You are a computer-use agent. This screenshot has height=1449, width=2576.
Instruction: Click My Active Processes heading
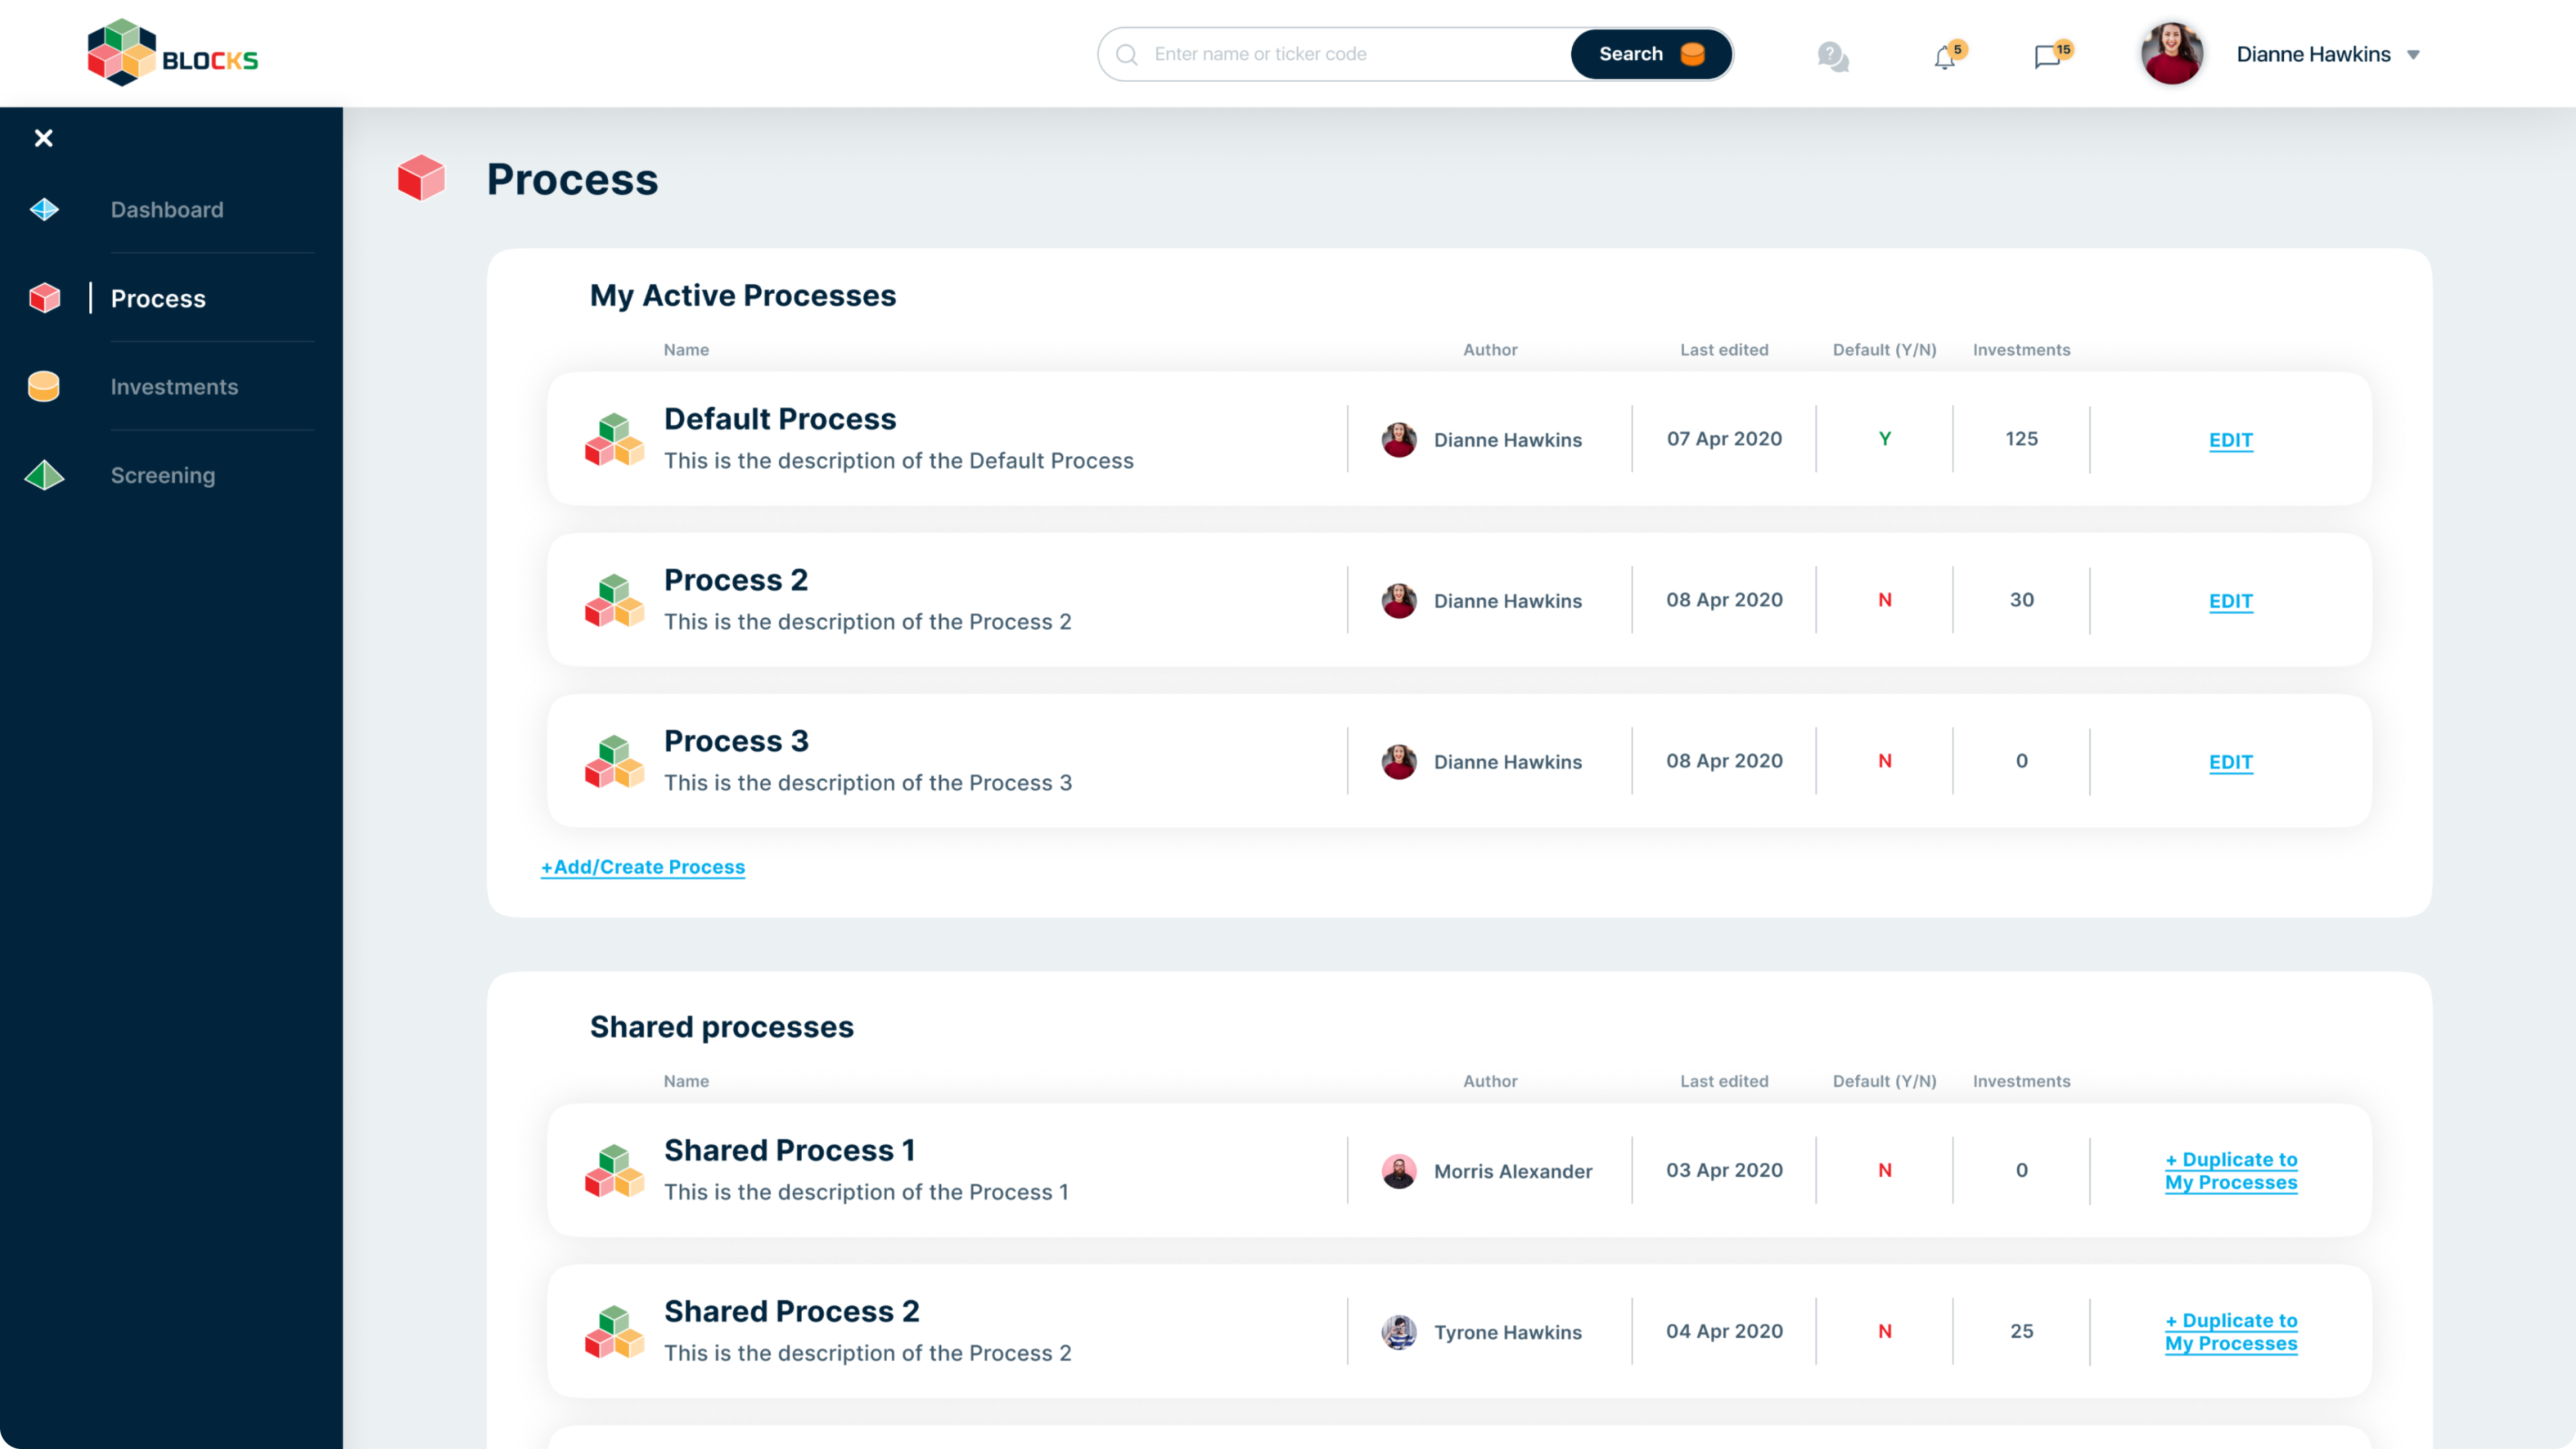743,296
